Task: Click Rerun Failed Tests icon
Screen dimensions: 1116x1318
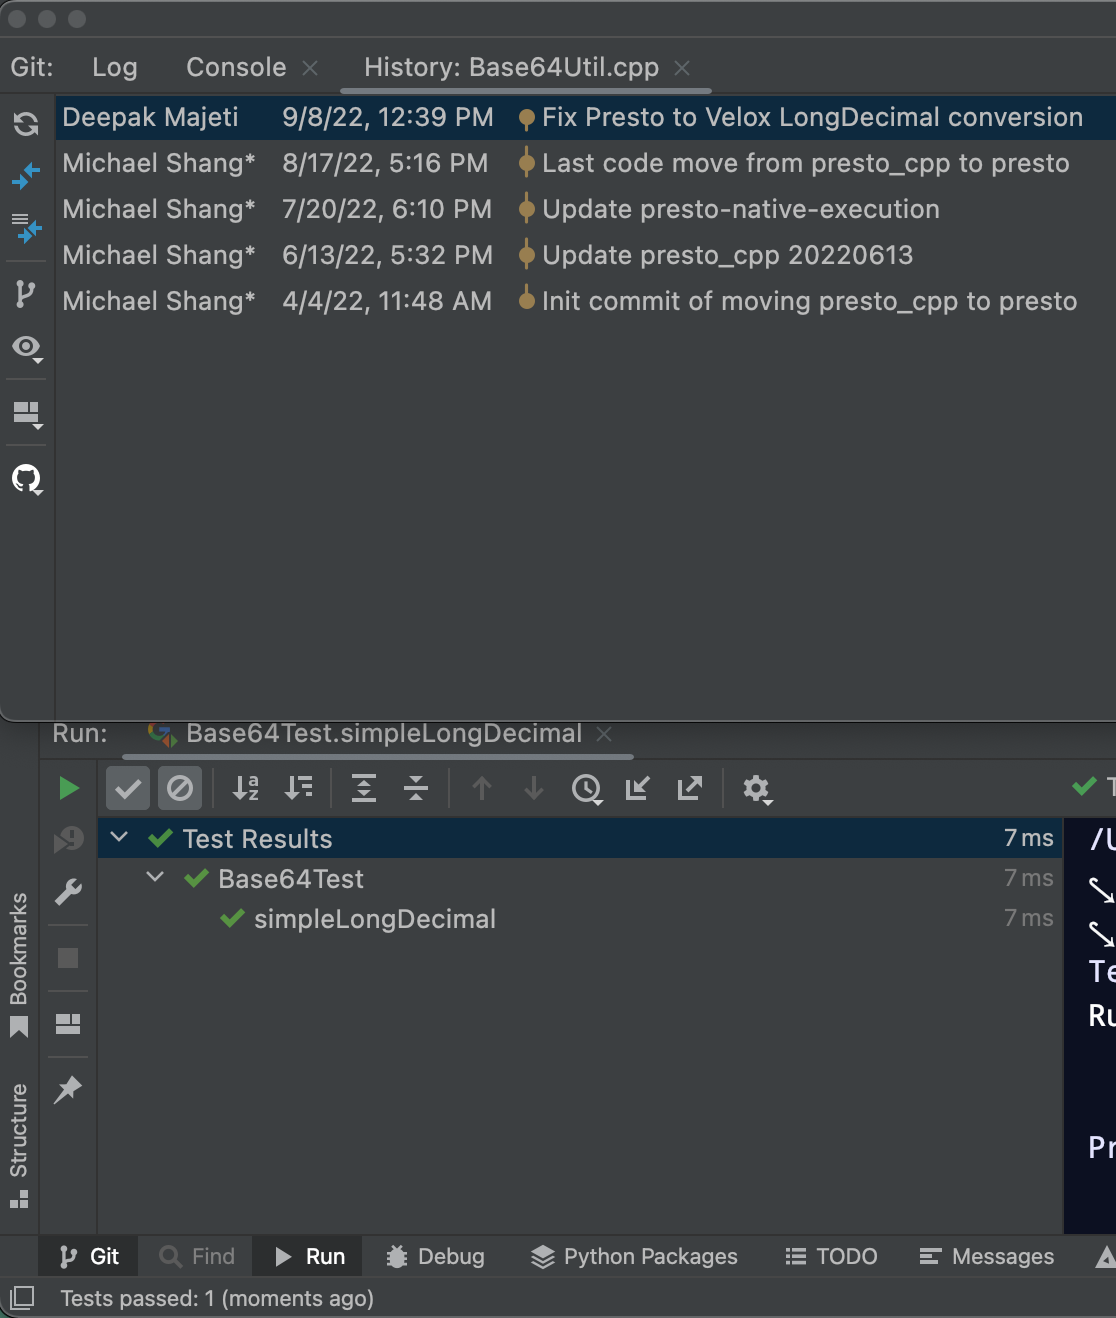Action: pos(68,839)
